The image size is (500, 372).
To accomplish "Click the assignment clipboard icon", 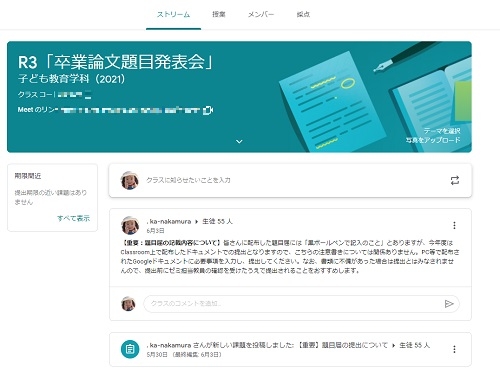I will click(x=130, y=349).
